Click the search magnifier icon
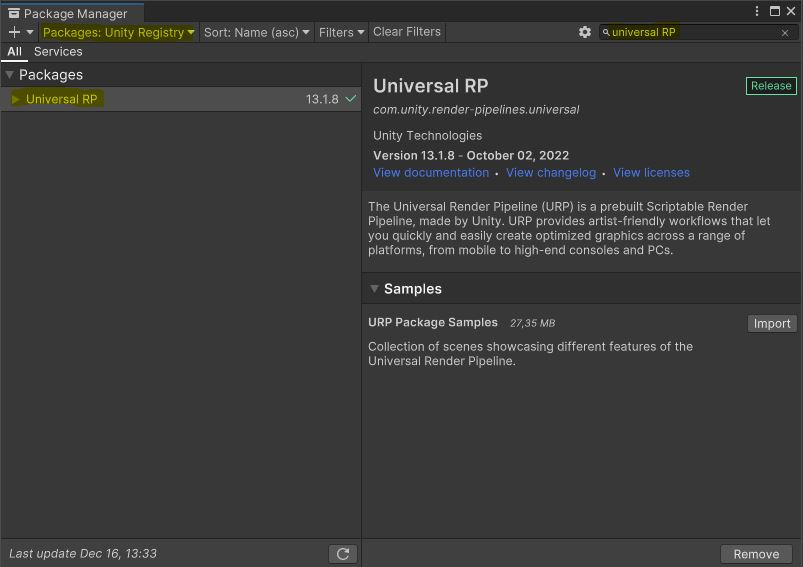The width and height of the screenshot is (803, 567). pos(606,32)
